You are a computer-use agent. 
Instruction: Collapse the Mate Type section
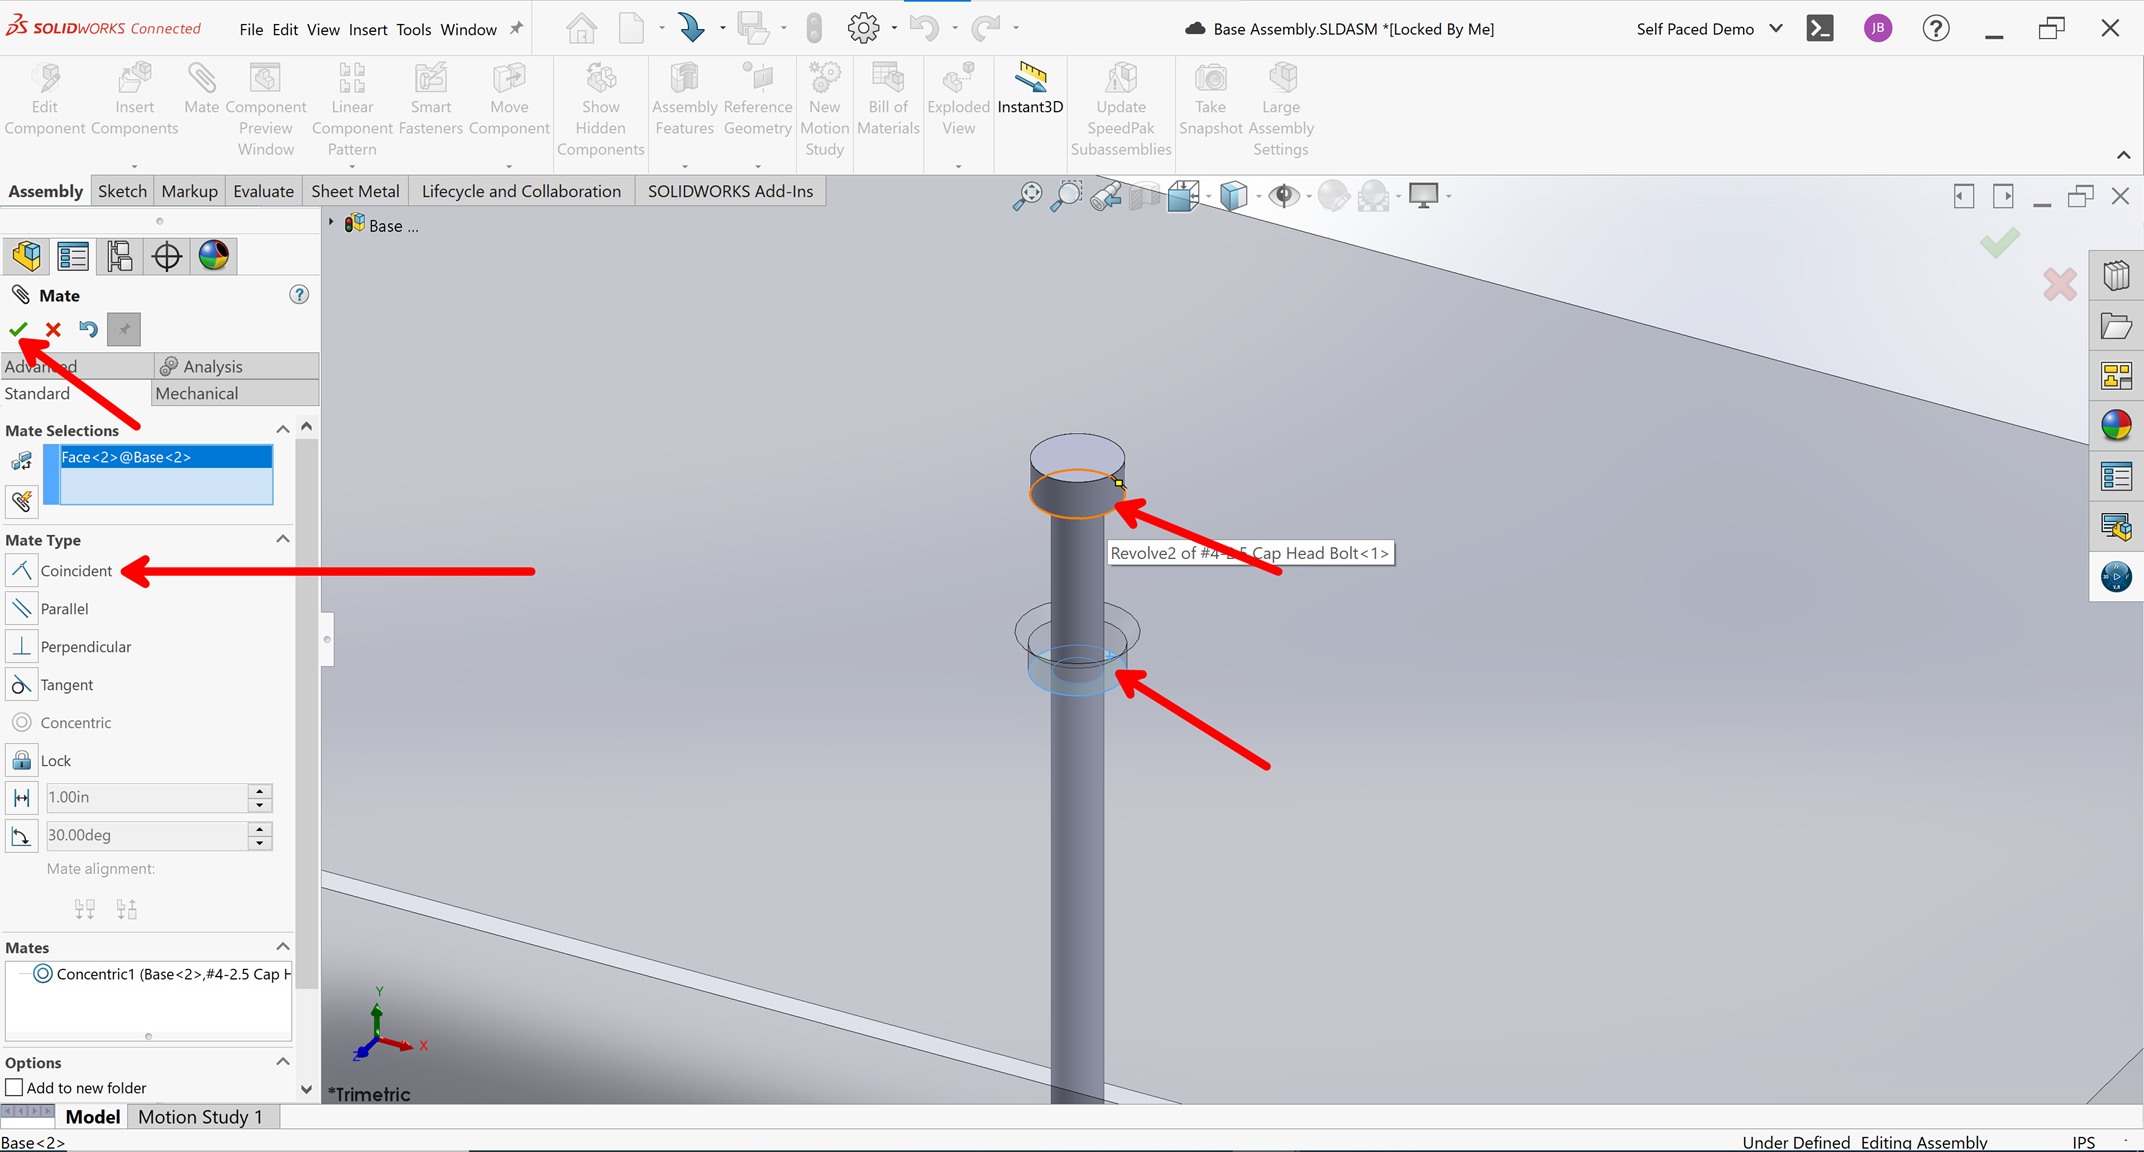[x=283, y=540]
